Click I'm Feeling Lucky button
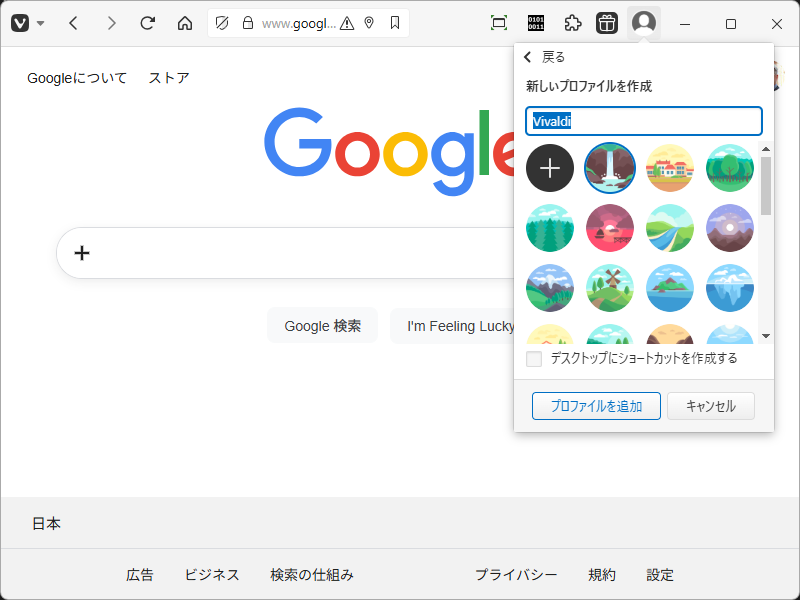The height and width of the screenshot is (600, 800). [x=453, y=326]
